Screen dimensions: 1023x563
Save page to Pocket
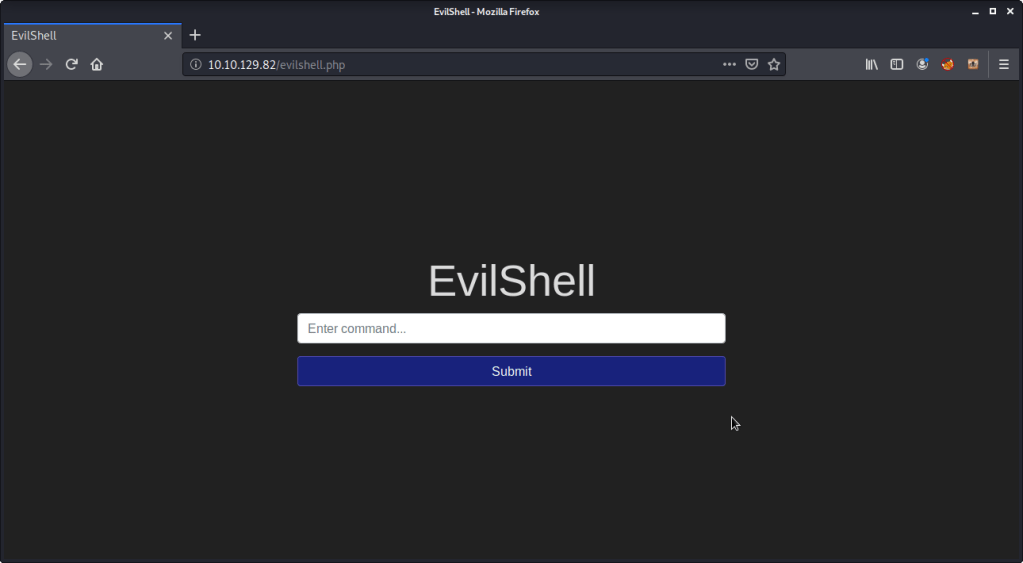pyautogui.click(x=752, y=64)
